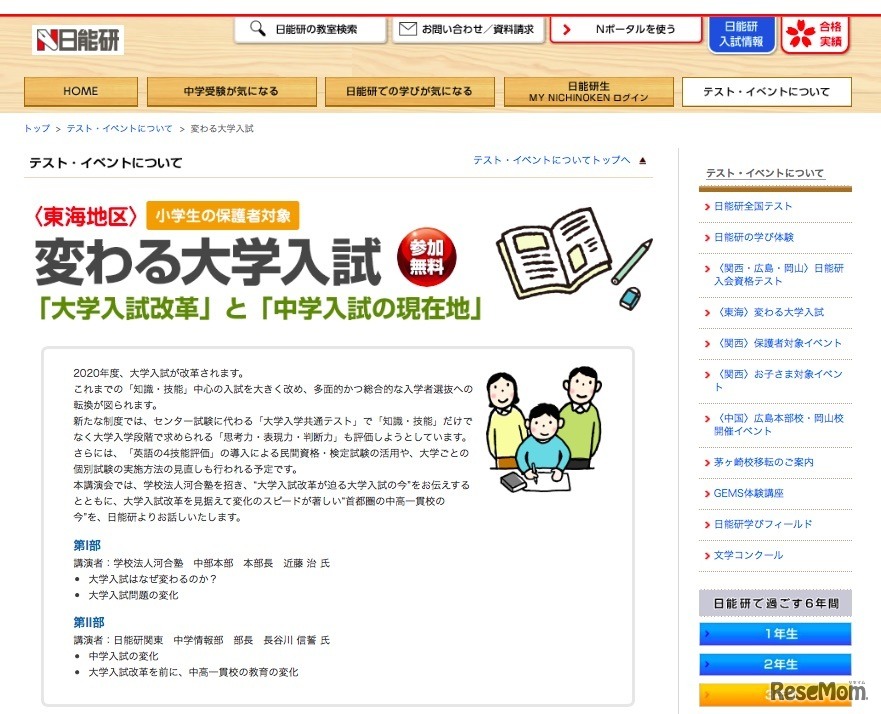Click the envelope icon for お問い合わせ
The image size is (881, 714).
coord(407,29)
